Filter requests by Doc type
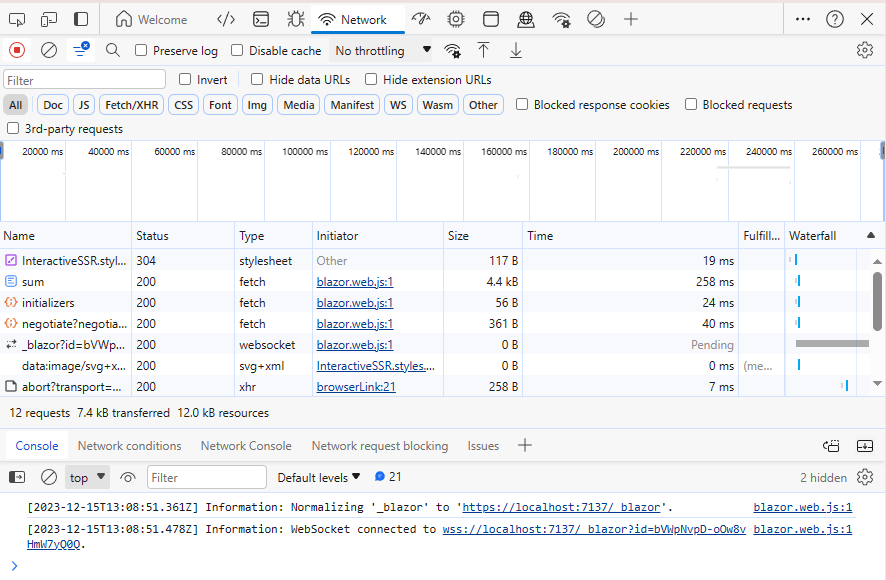This screenshot has width=886, height=580. tap(53, 105)
